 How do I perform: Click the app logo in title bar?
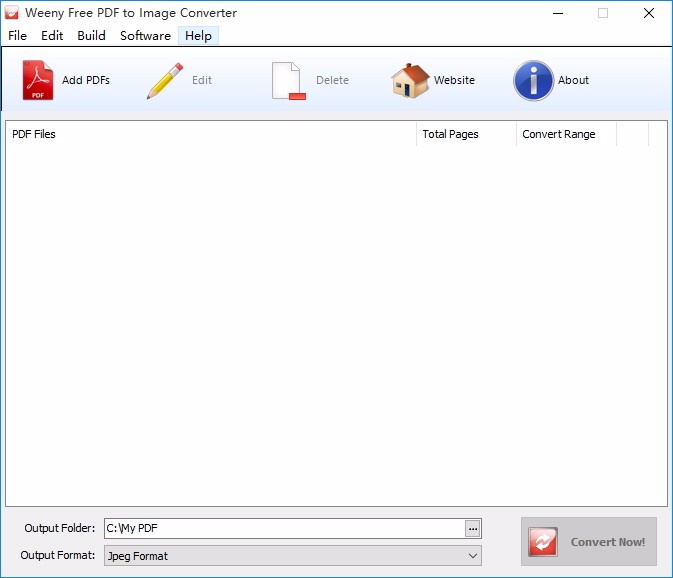pyautogui.click(x=12, y=13)
